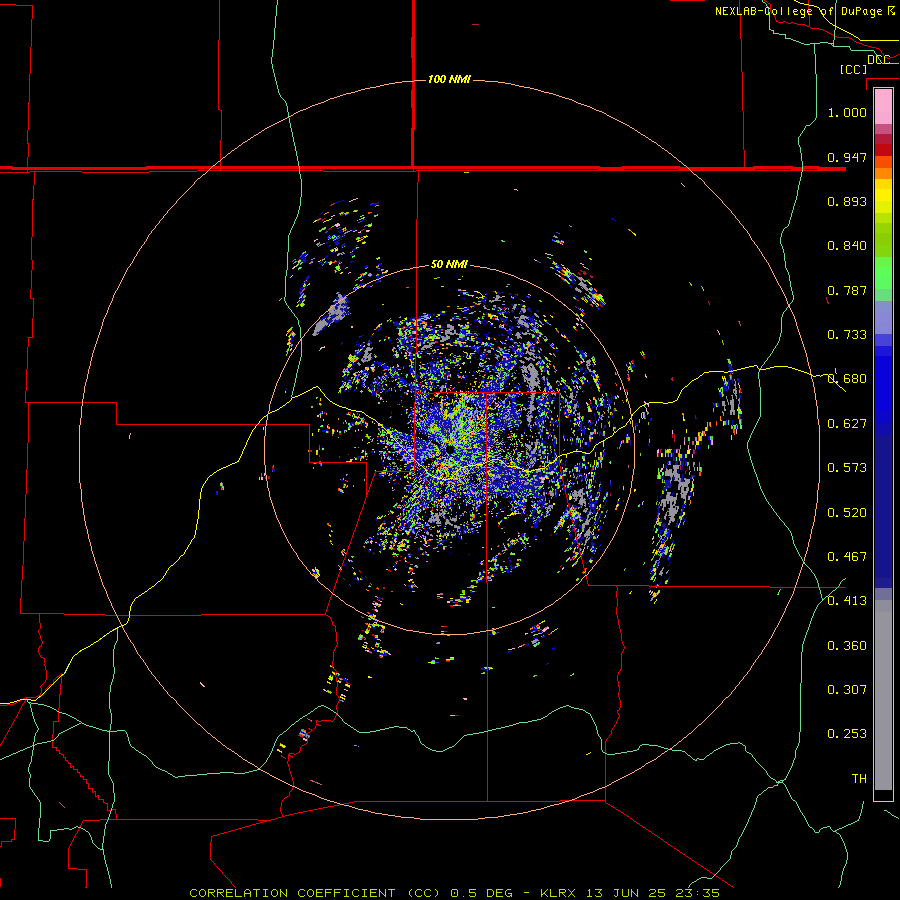The width and height of the screenshot is (900, 900).
Task: Click the TH threshold label on scale
Action: tap(859, 779)
